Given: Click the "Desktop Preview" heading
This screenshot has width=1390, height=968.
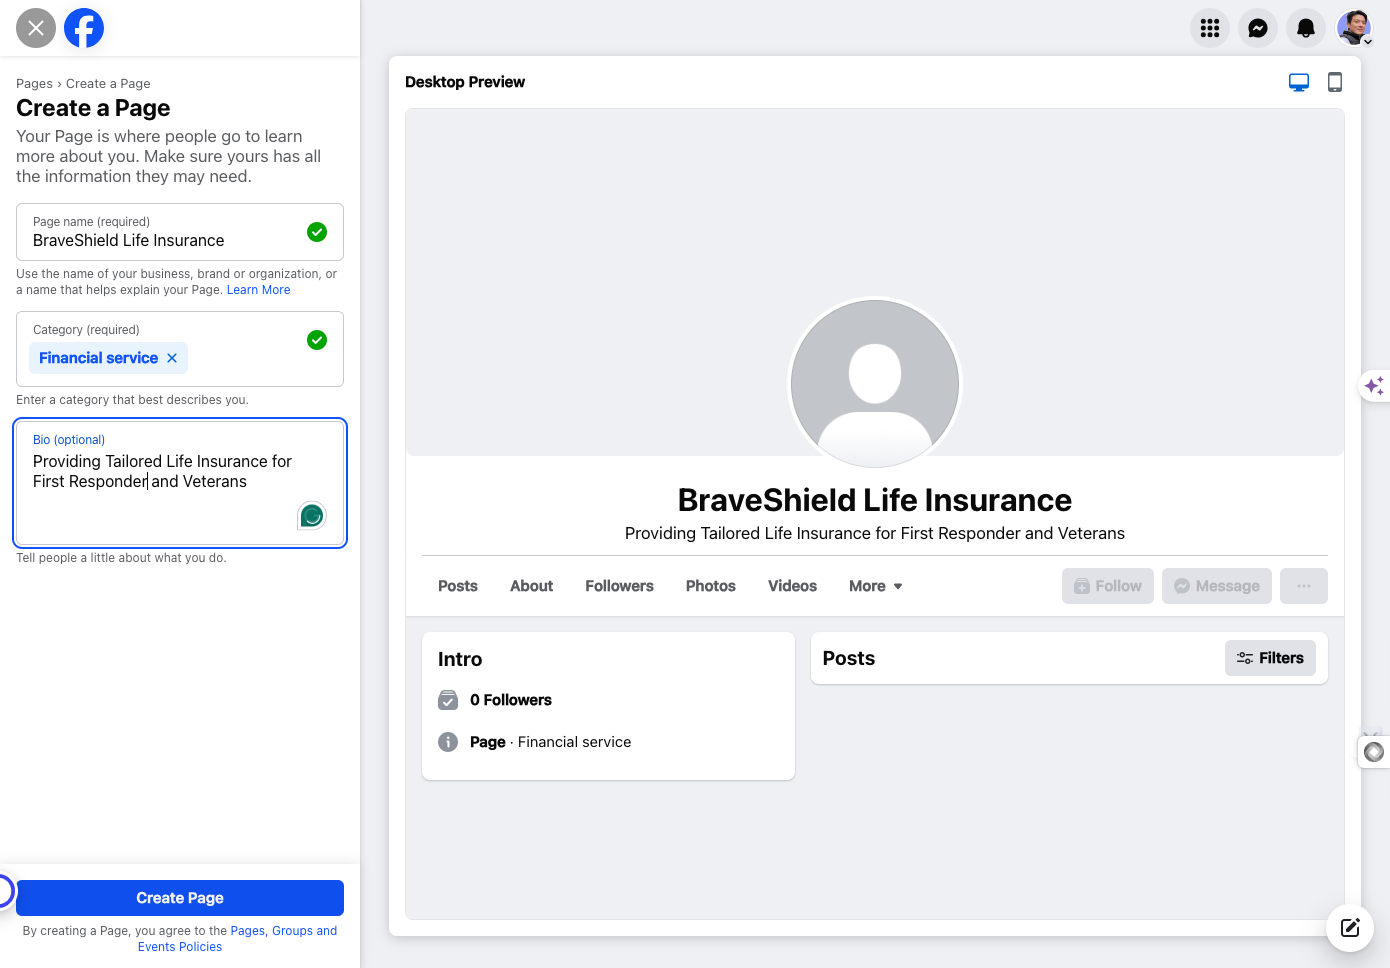Looking at the screenshot, I should [465, 82].
